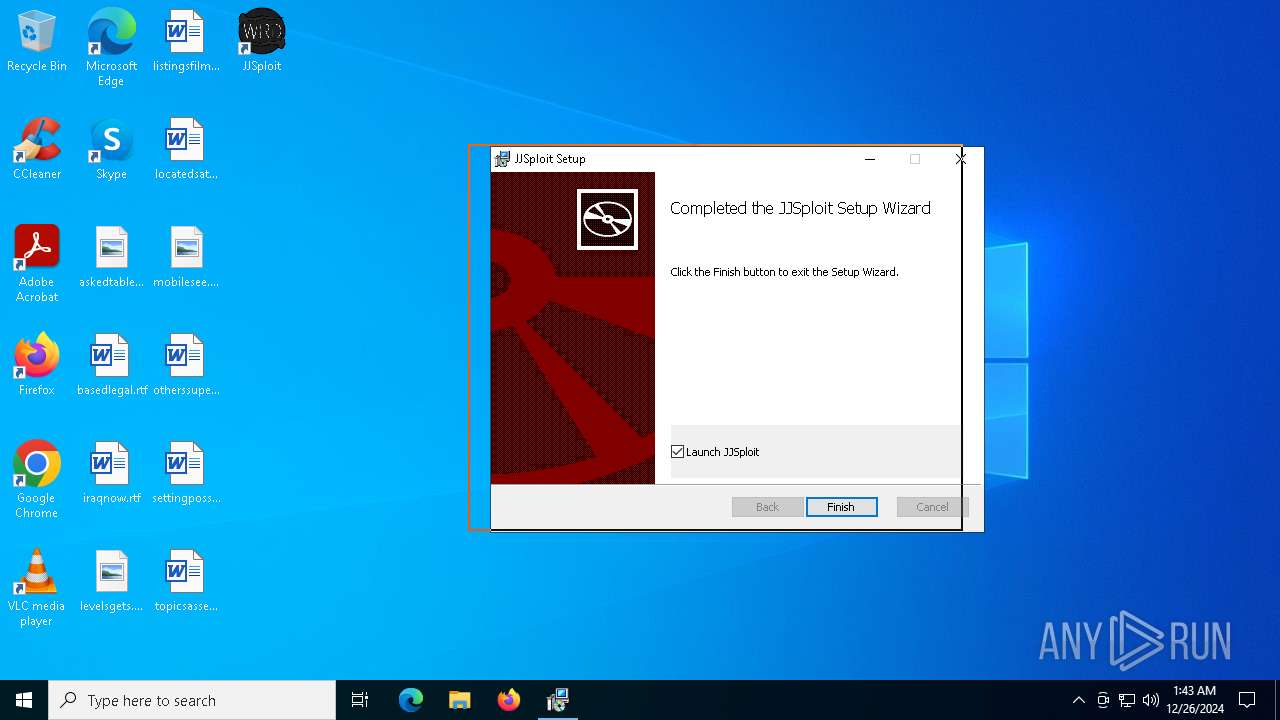The height and width of the screenshot is (720, 1280).
Task: Select the listingsfilm document on desktop
Action: coord(185,41)
